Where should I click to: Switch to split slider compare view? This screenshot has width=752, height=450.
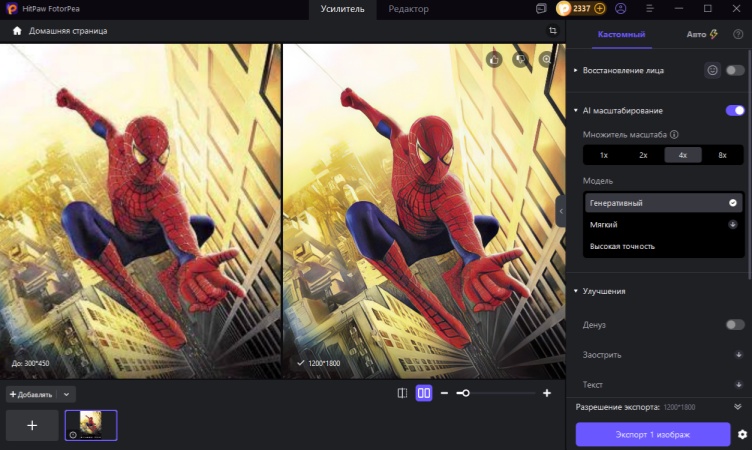coord(402,393)
